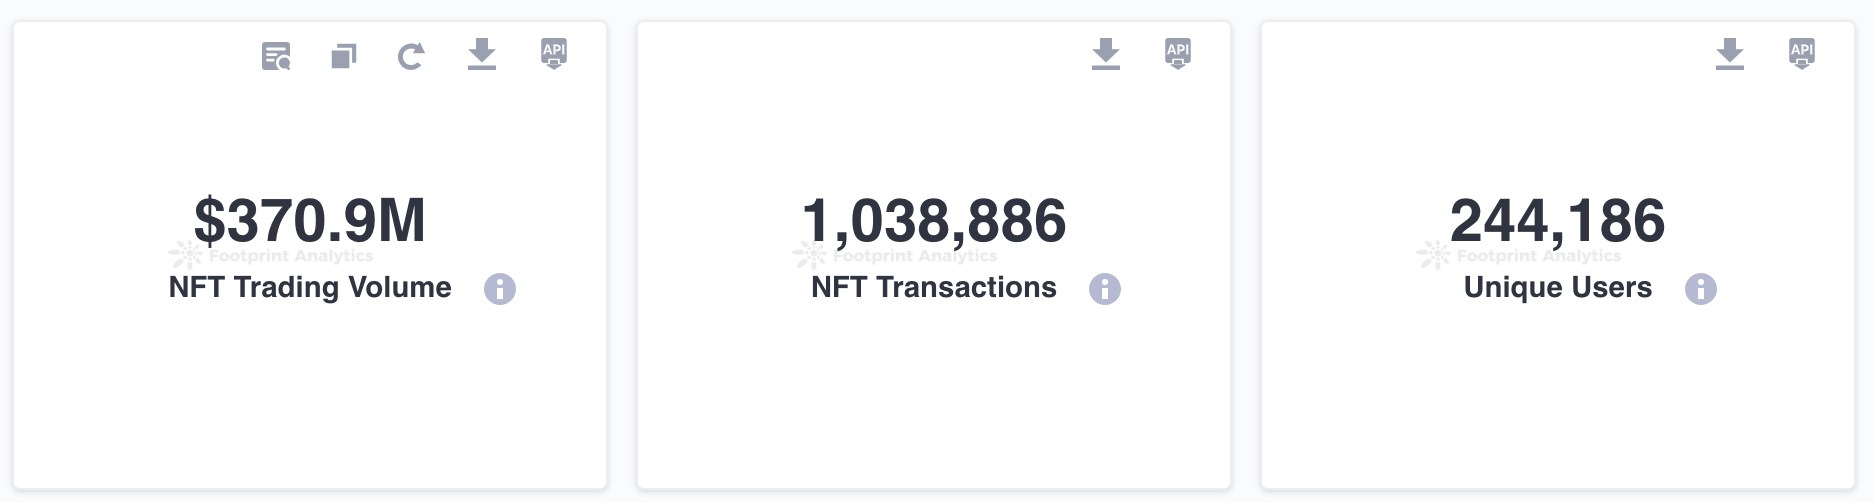Select the 244,186 users figure
The width and height of the screenshot is (1874, 502).
[x=1558, y=221]
